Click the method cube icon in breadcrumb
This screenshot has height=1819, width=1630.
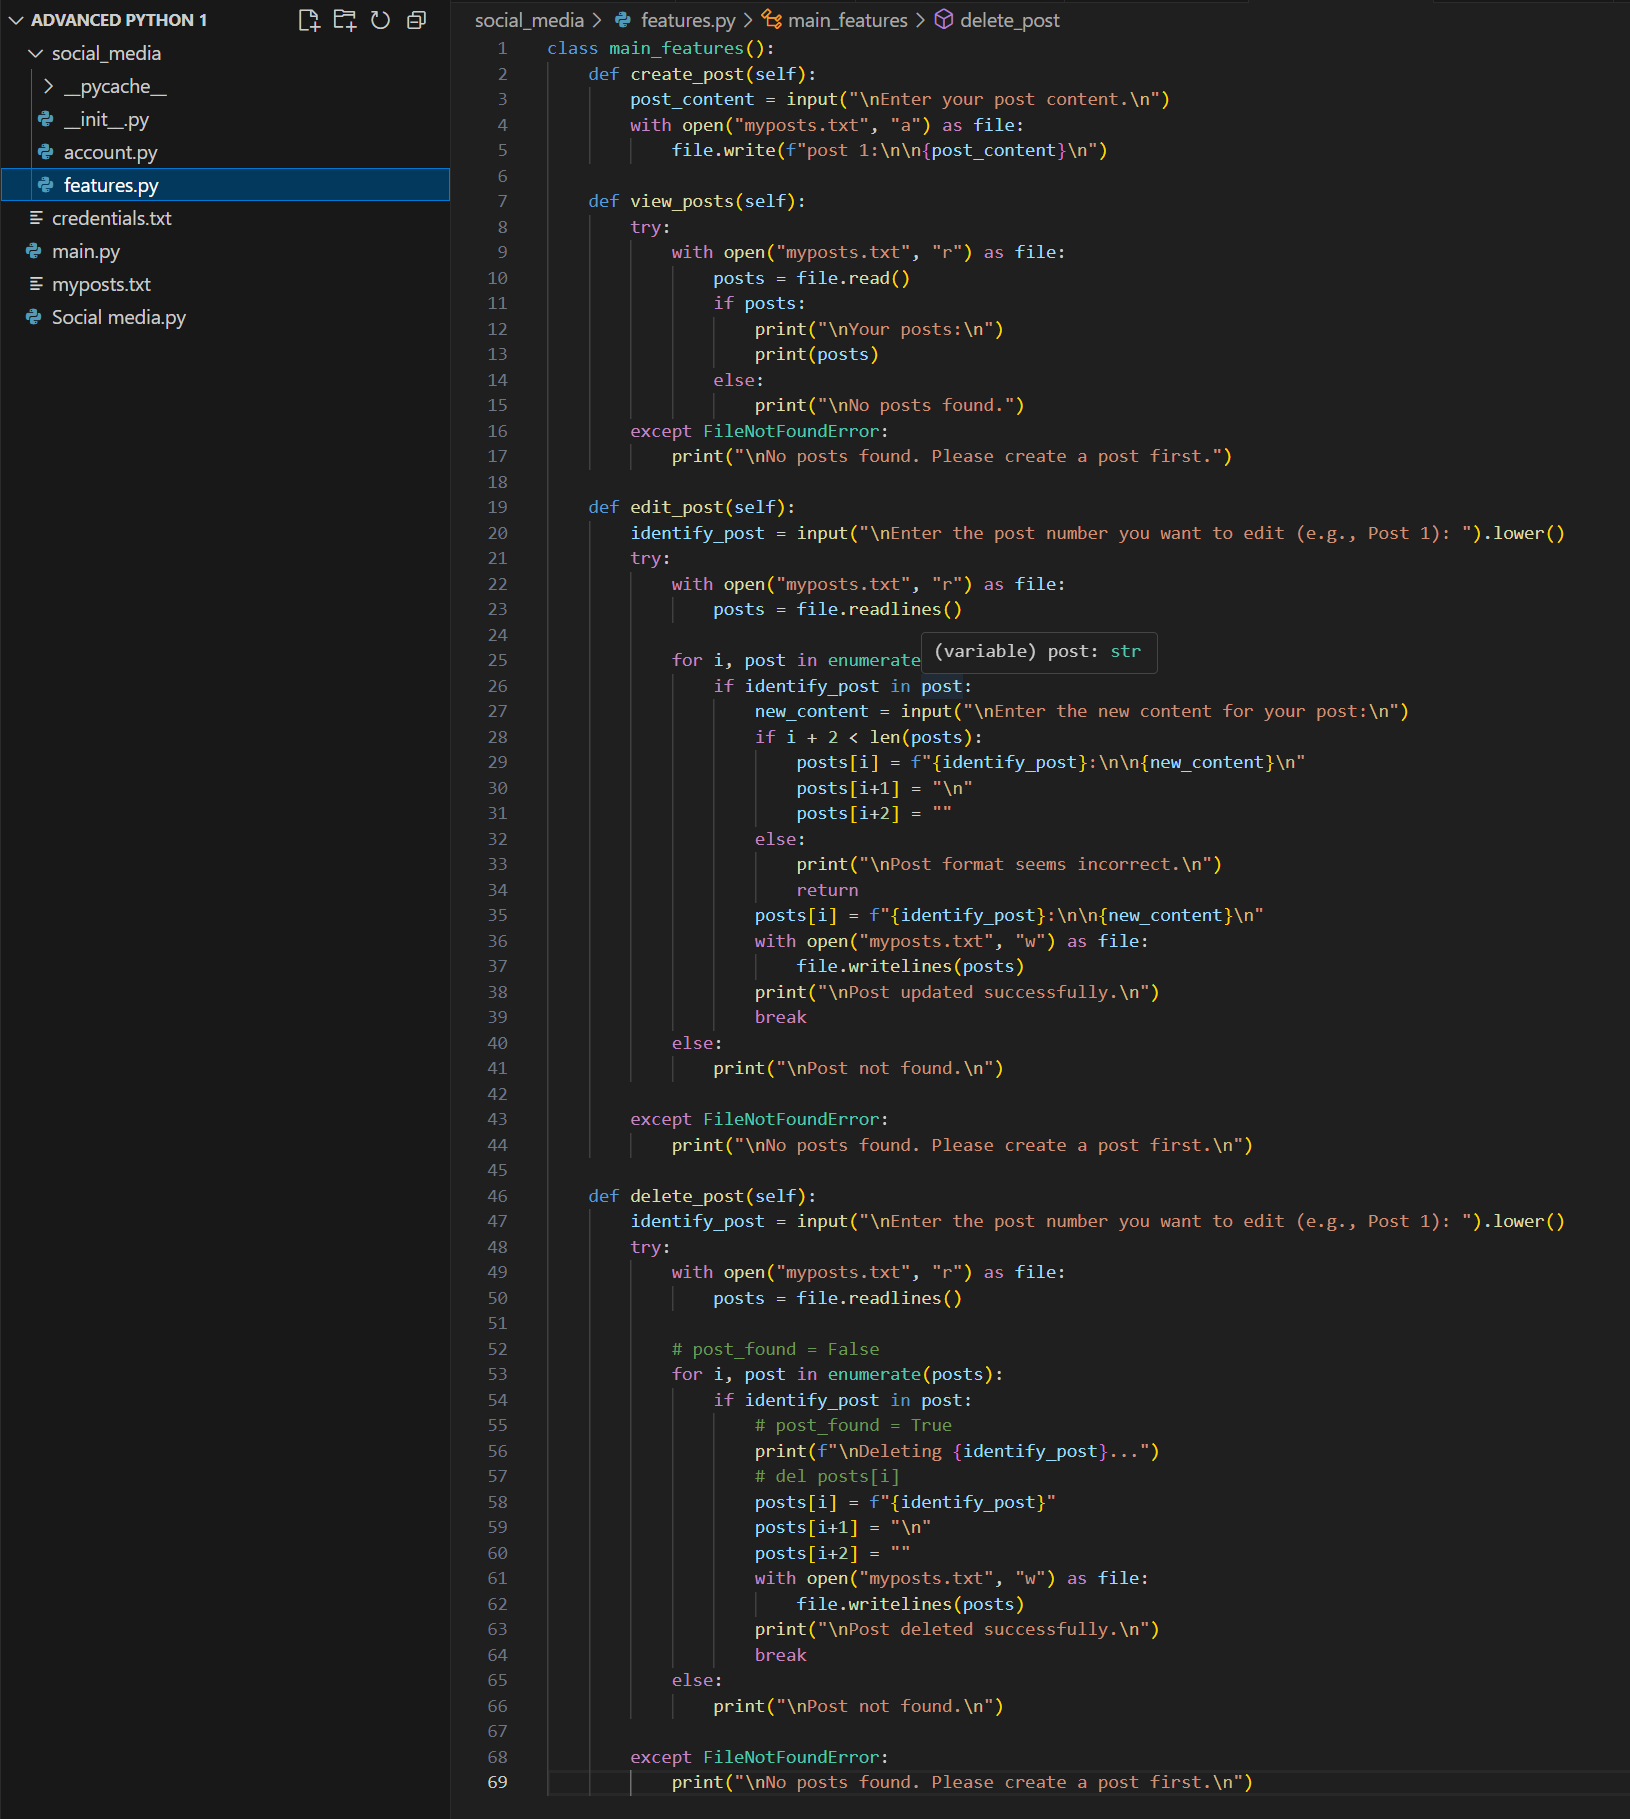[x=943, y=20]
